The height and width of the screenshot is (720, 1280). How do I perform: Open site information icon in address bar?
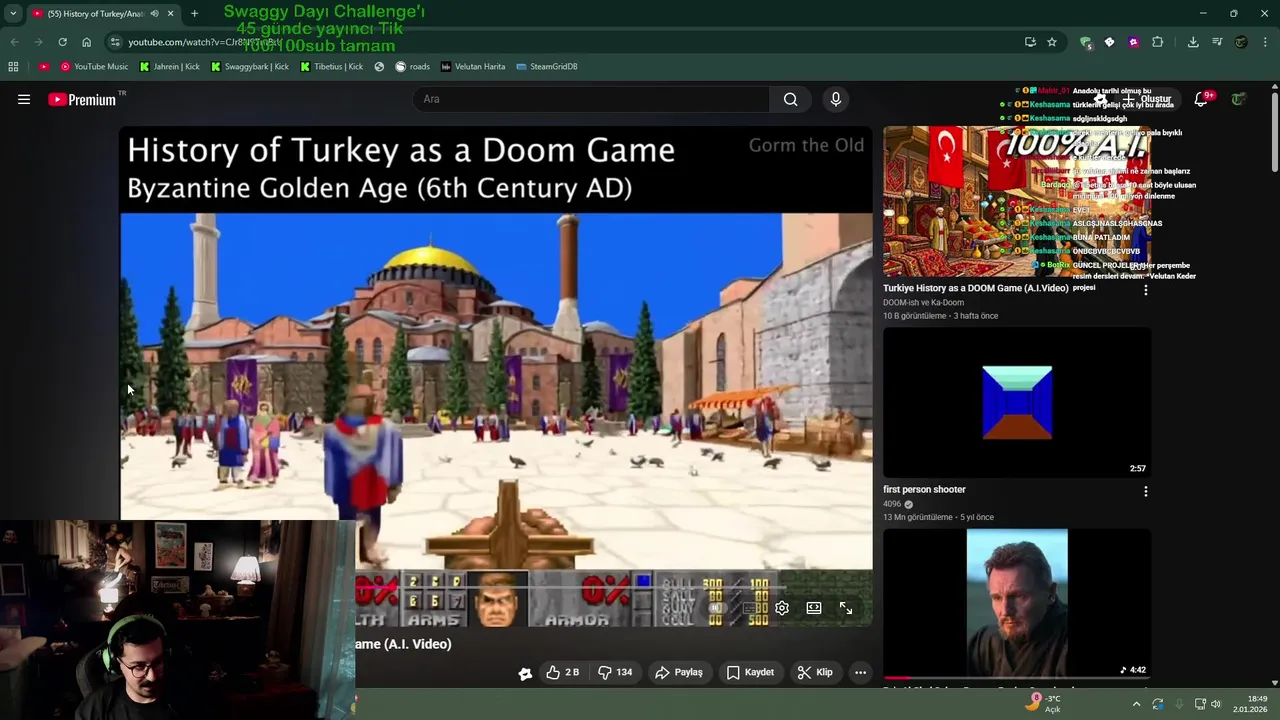(x=115, y=42)
